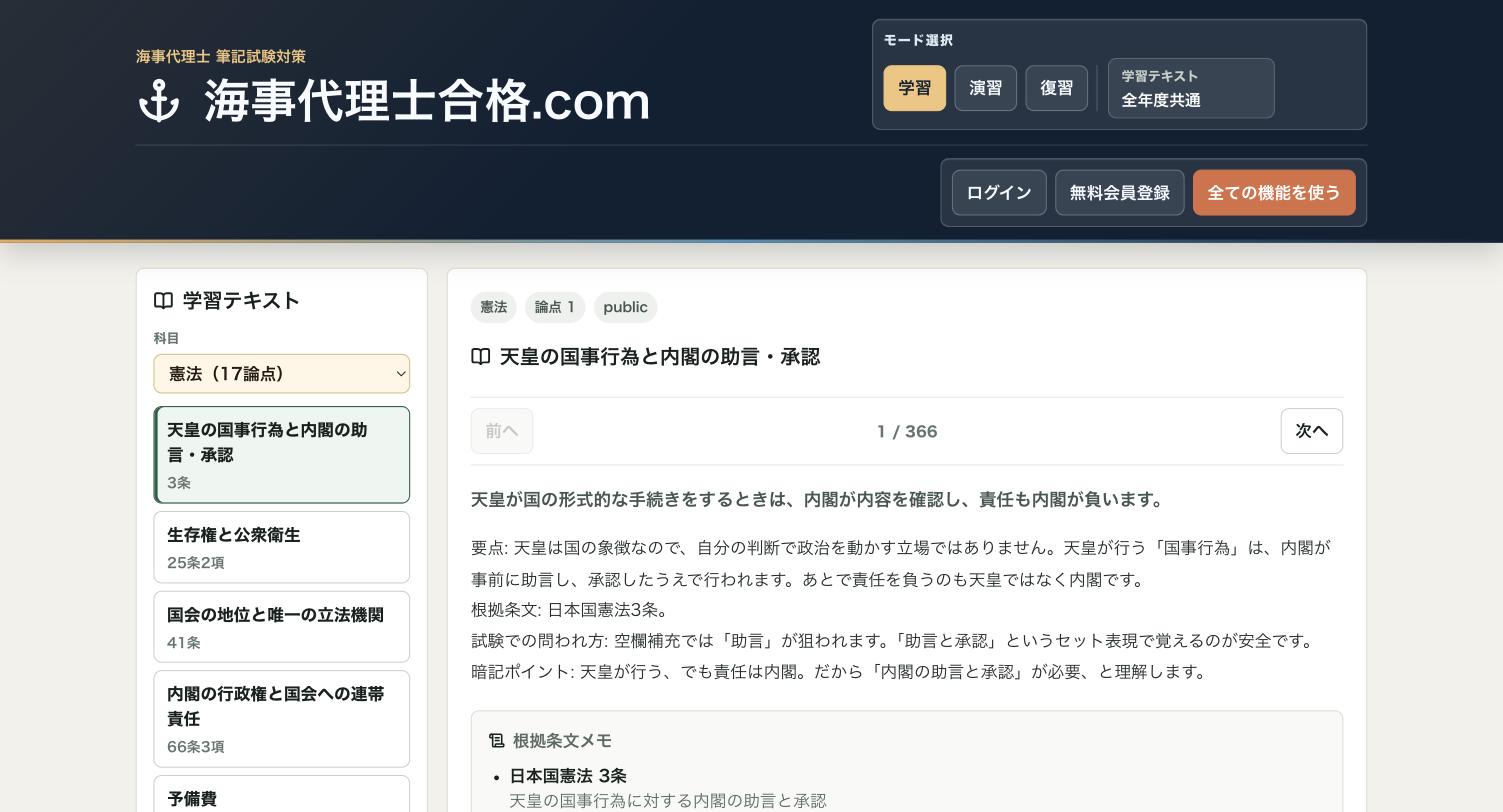The image size is (1503, 812).
Task: Switch to 演習 mode
Action: [985, 88]
